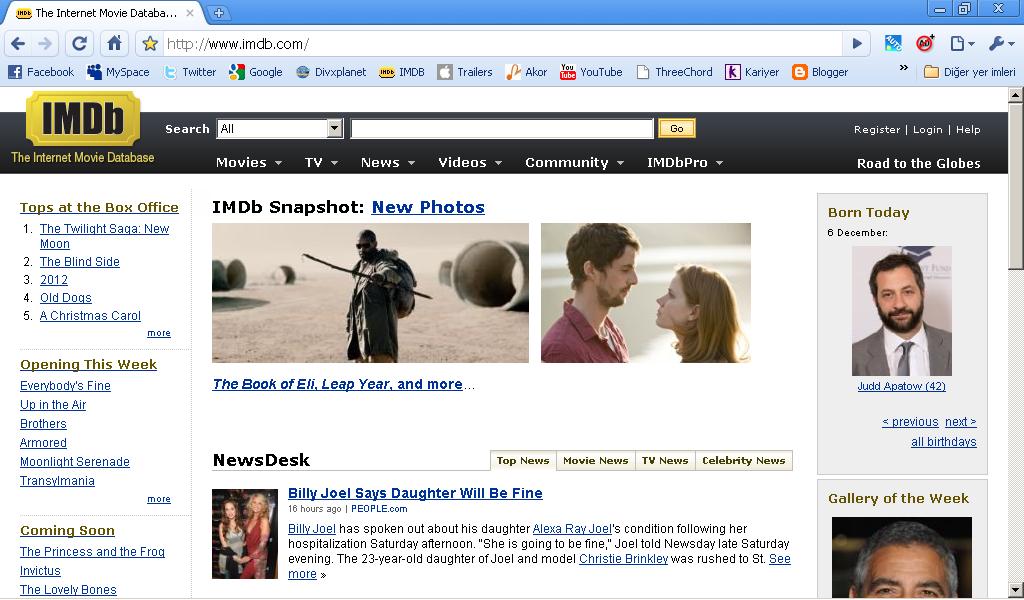Switch to the Top News tab
The width and height of the screenshot is (1024, 600).
[x=523, y=460]
